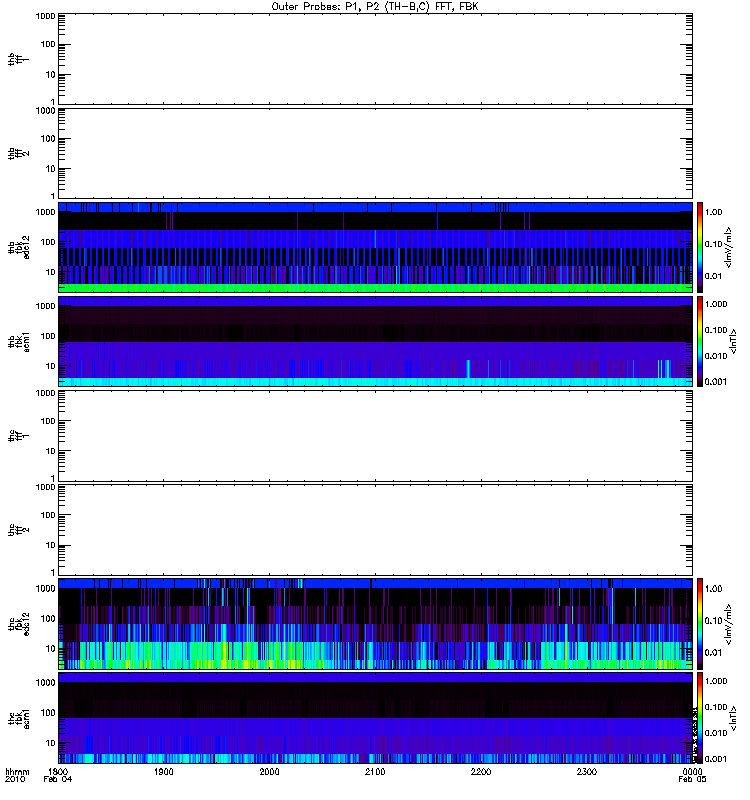Click the "thc fff 2" y-axis label
Viewport: 750px width, 800px height.
point(19,530)
